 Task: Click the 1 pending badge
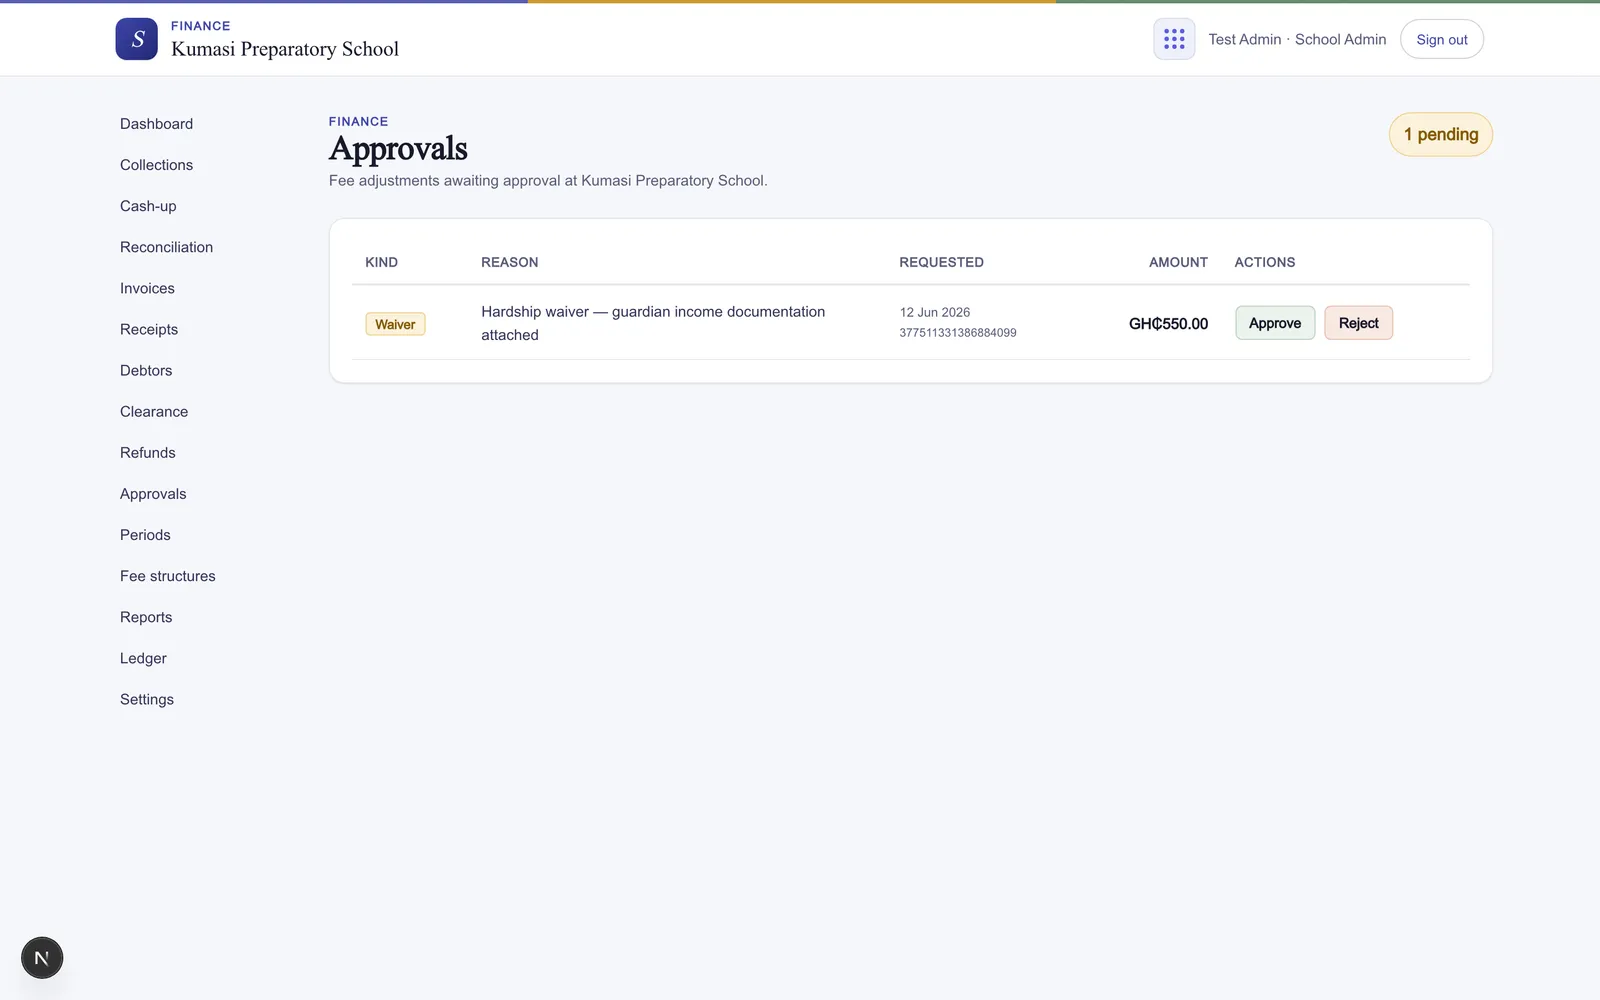click(x=1440, y=134)
